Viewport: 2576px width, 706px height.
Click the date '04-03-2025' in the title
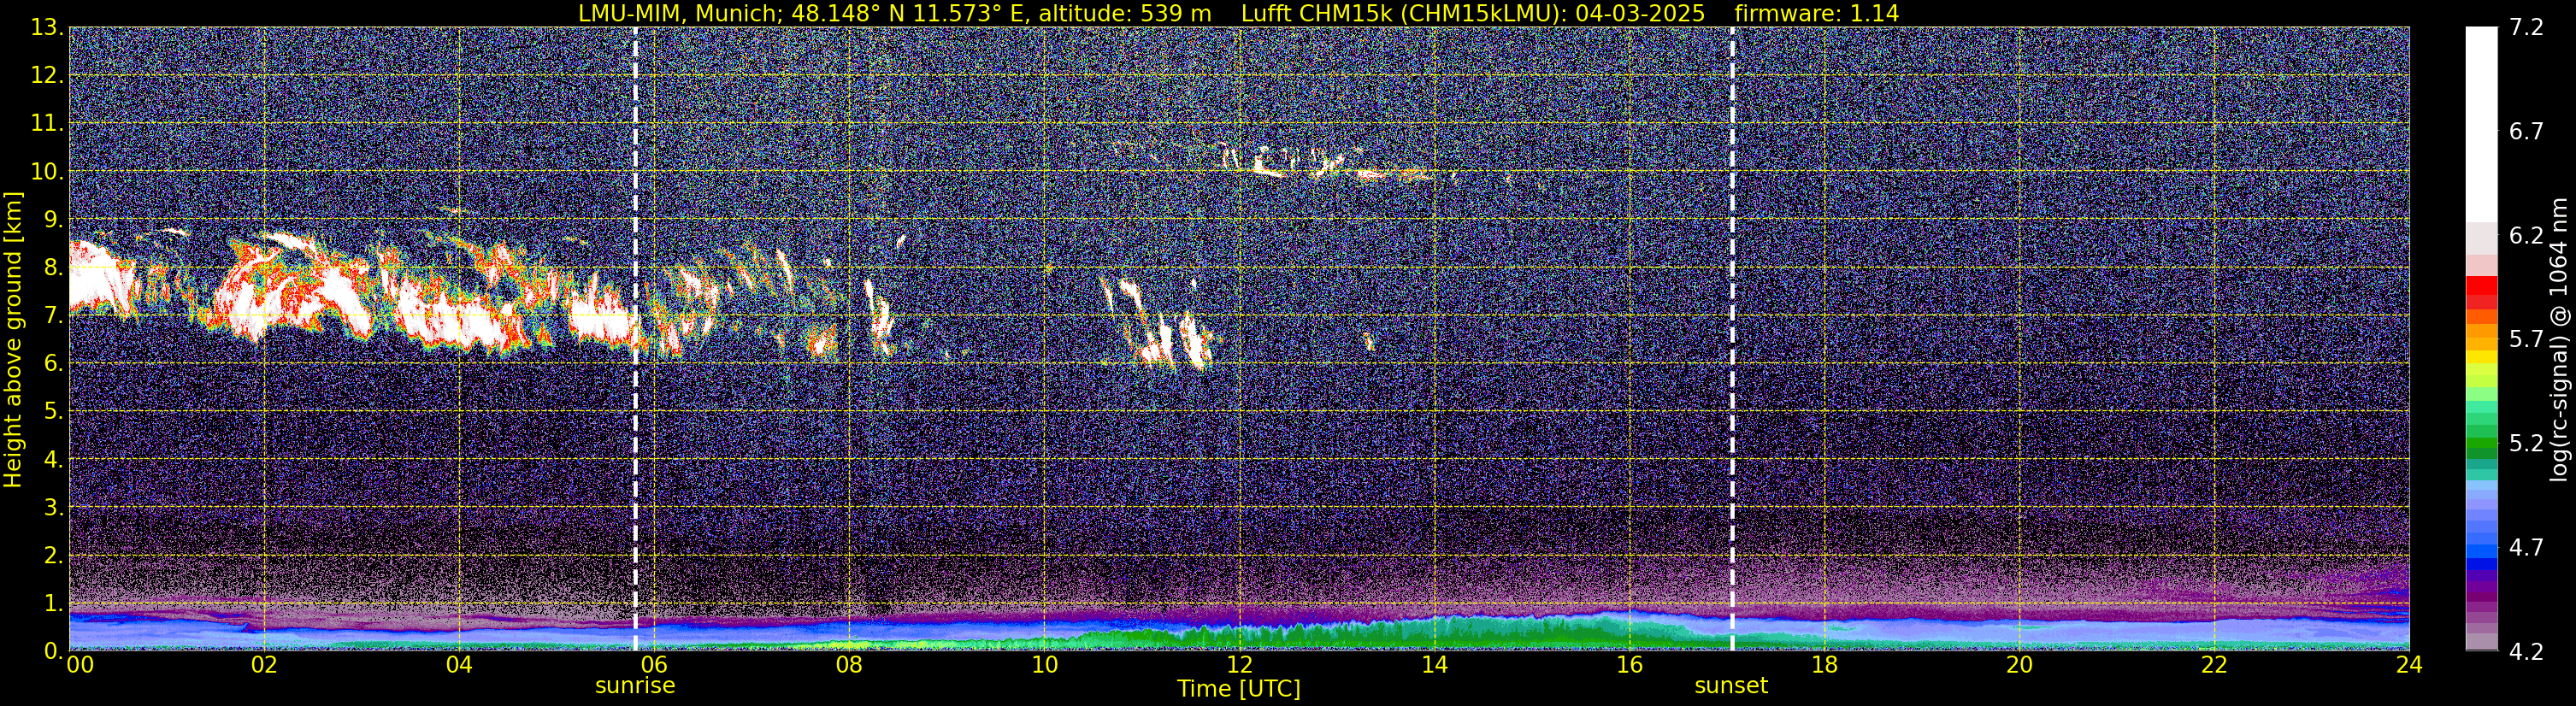1639,13
